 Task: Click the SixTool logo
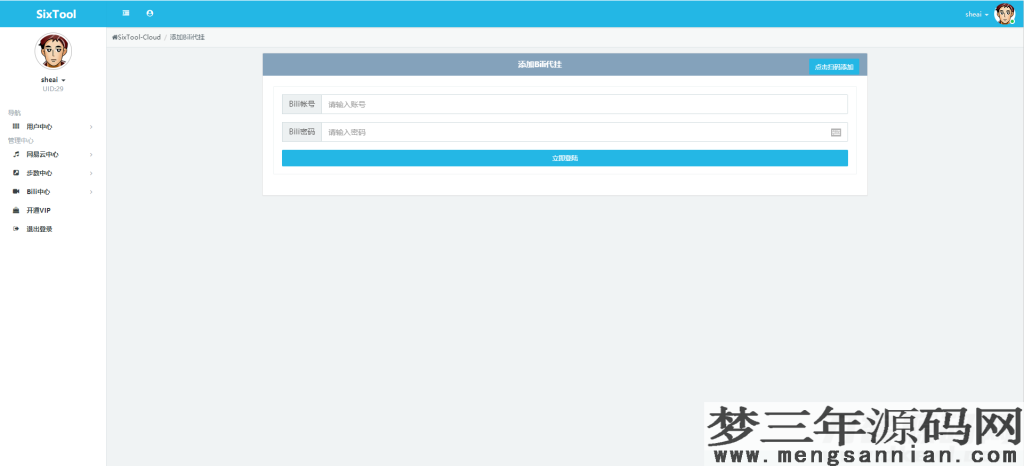(56, 14)
